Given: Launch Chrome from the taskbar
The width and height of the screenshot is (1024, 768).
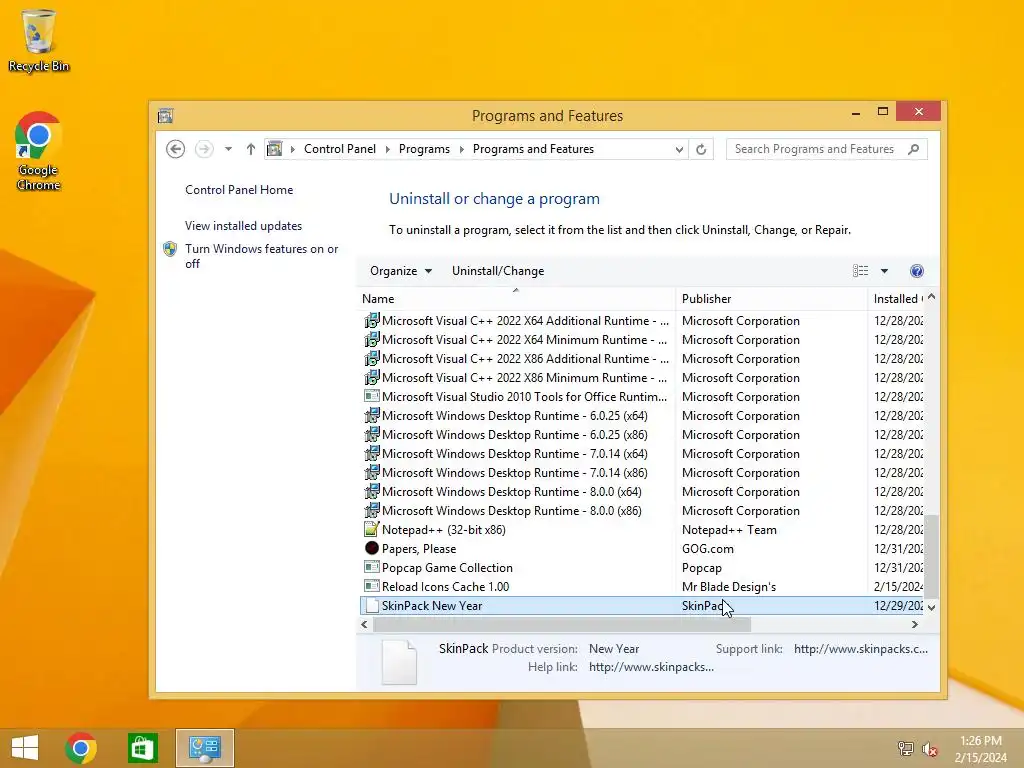Looking at the screenshot, I should pyautogui.click(x=81, y=748).
